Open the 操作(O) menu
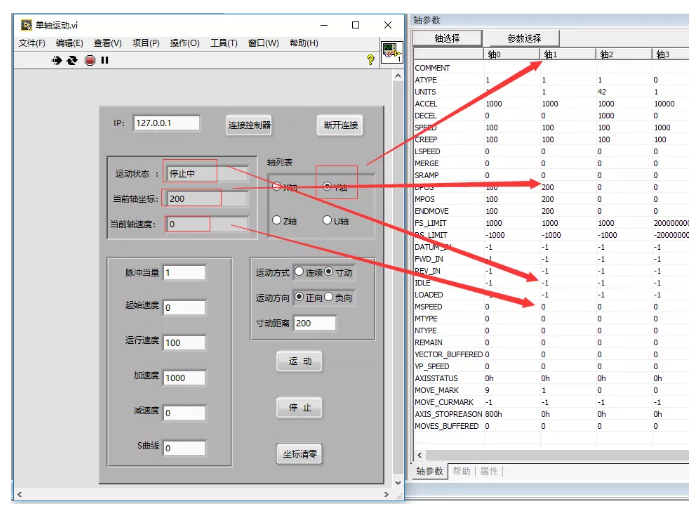This screenshot has width=697, height=514. 184,43
